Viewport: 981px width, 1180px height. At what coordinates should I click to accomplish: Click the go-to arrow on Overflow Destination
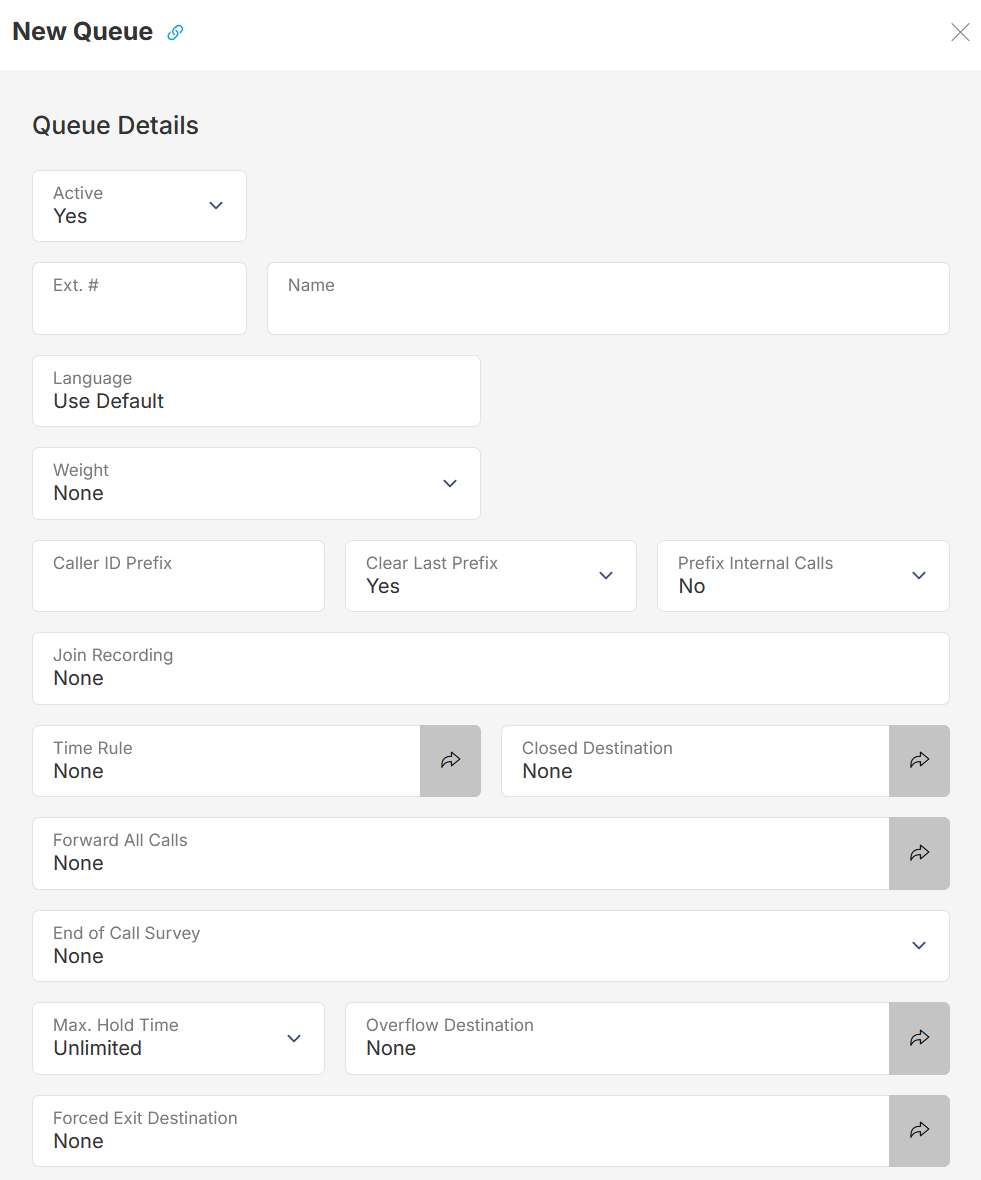[x=919, y=1038]
